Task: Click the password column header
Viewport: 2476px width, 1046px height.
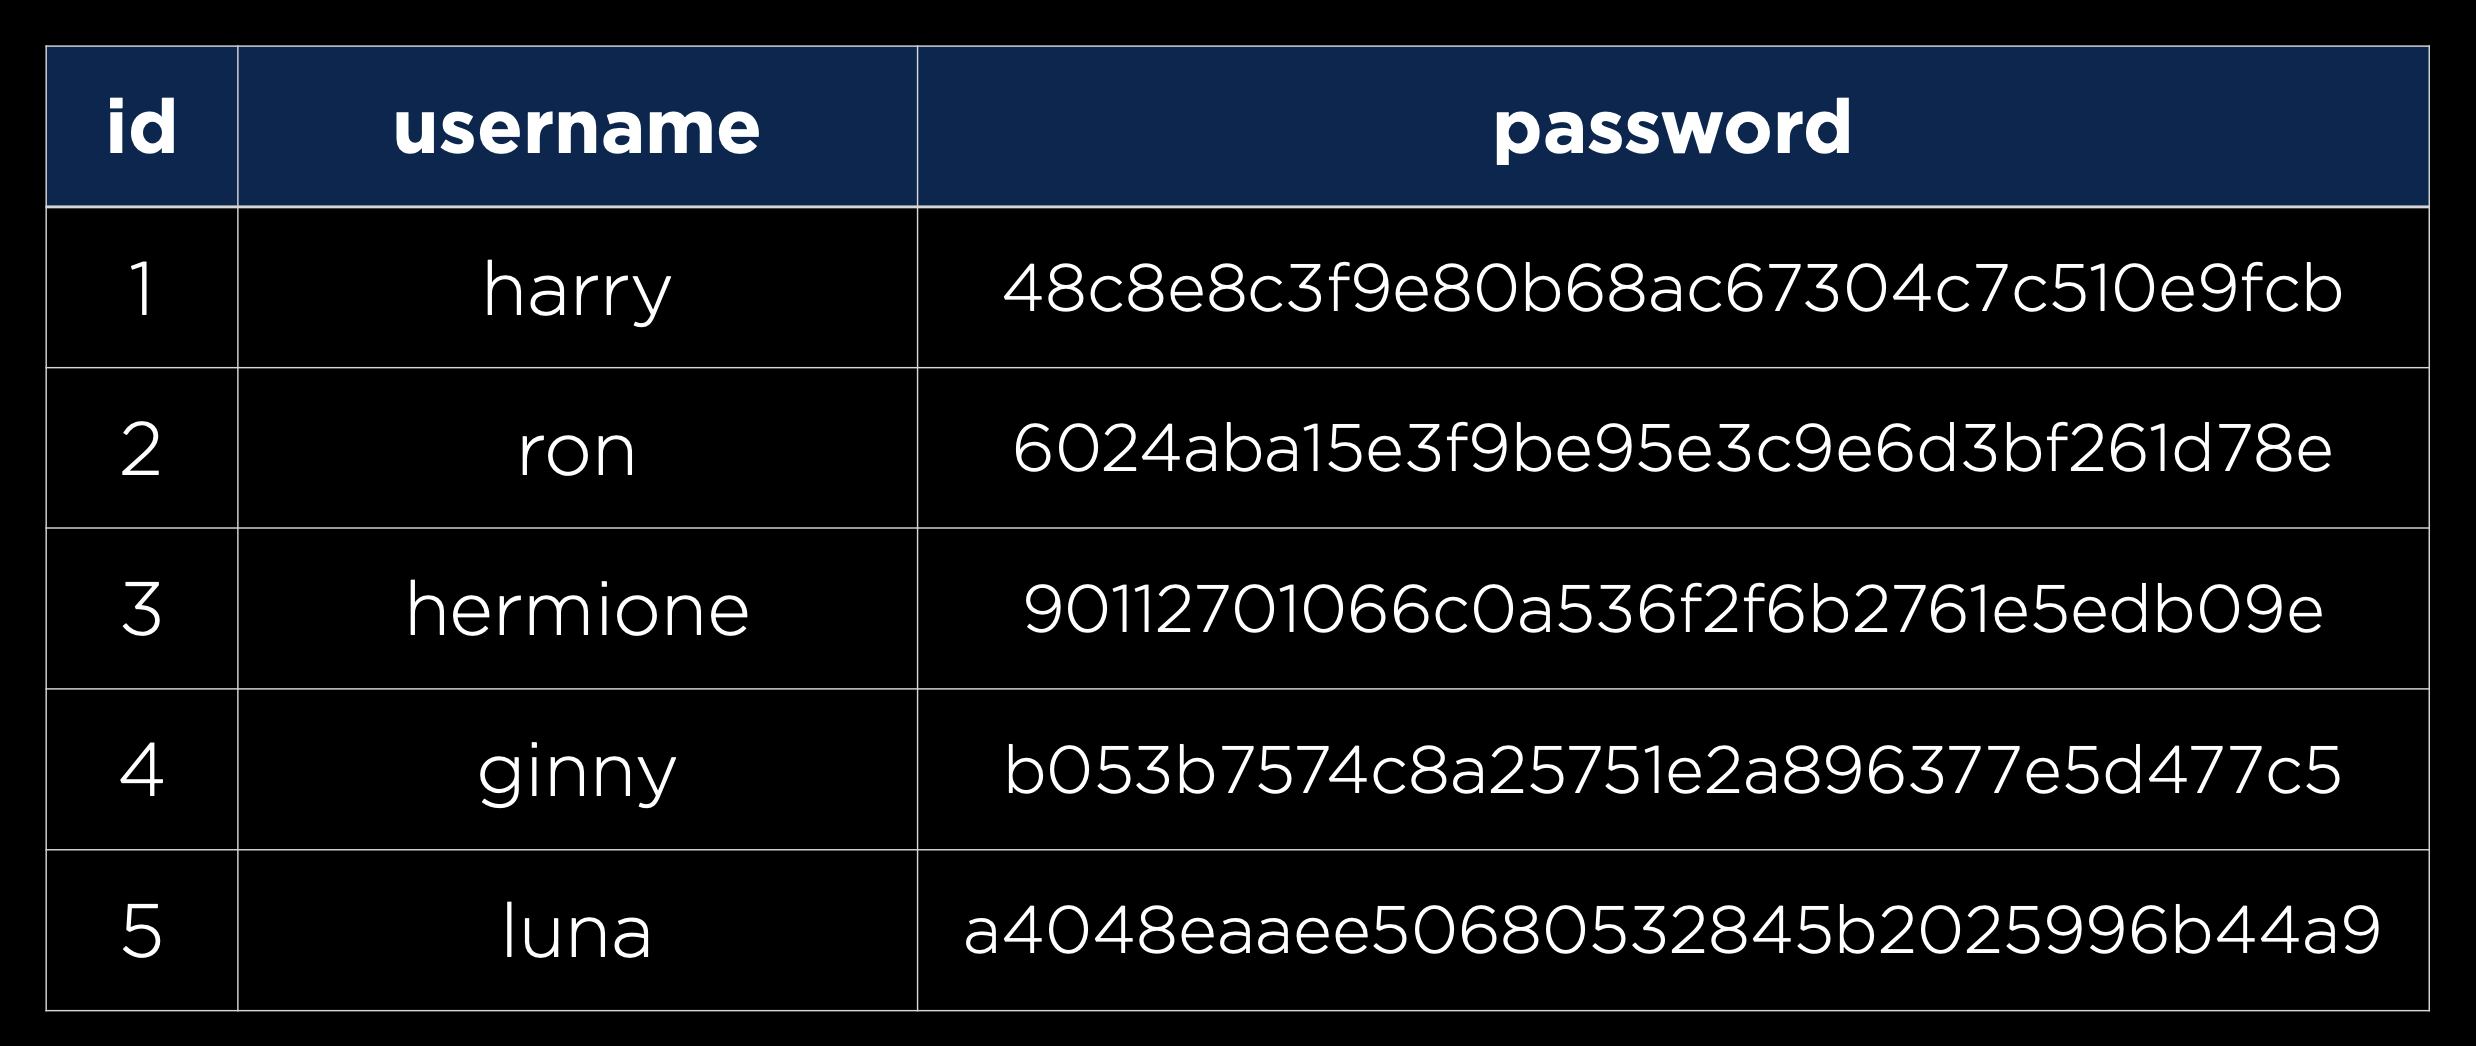Action: click(1672, 127)
